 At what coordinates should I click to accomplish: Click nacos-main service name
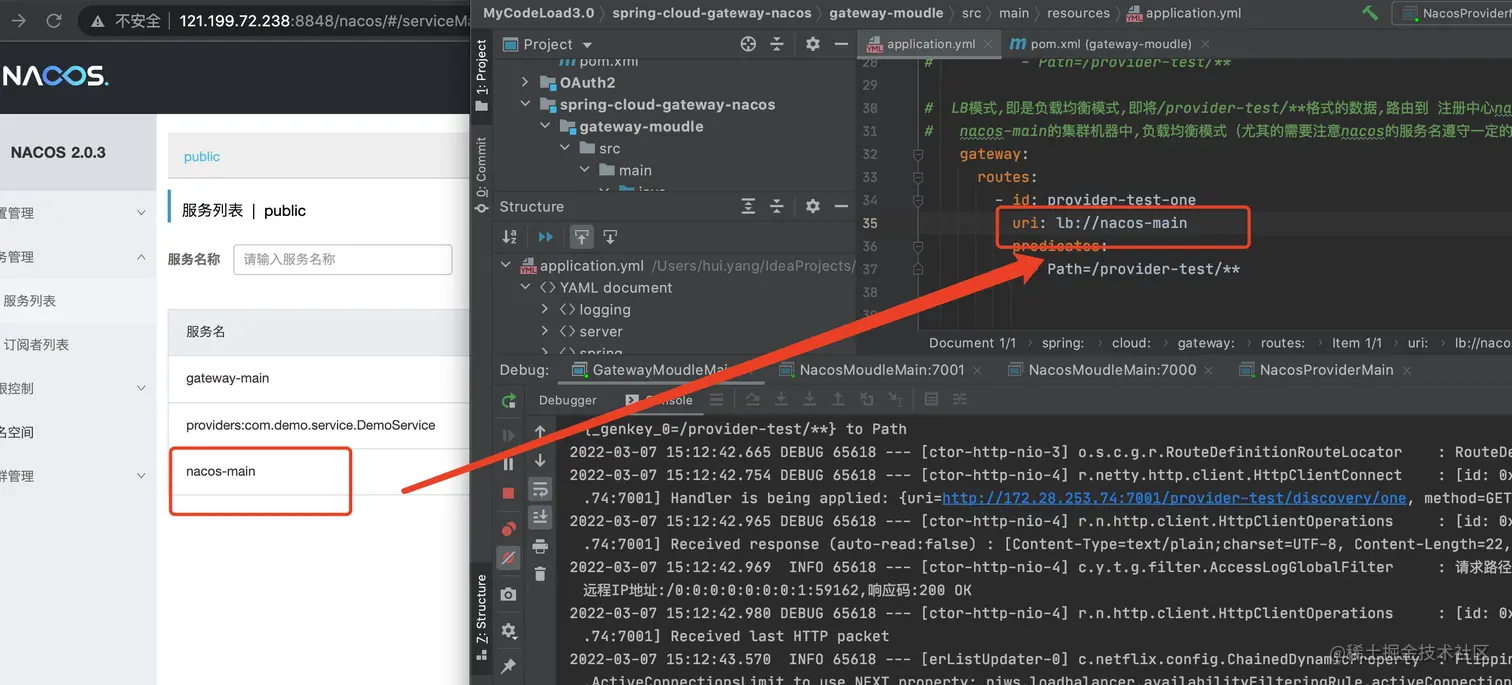221,471
